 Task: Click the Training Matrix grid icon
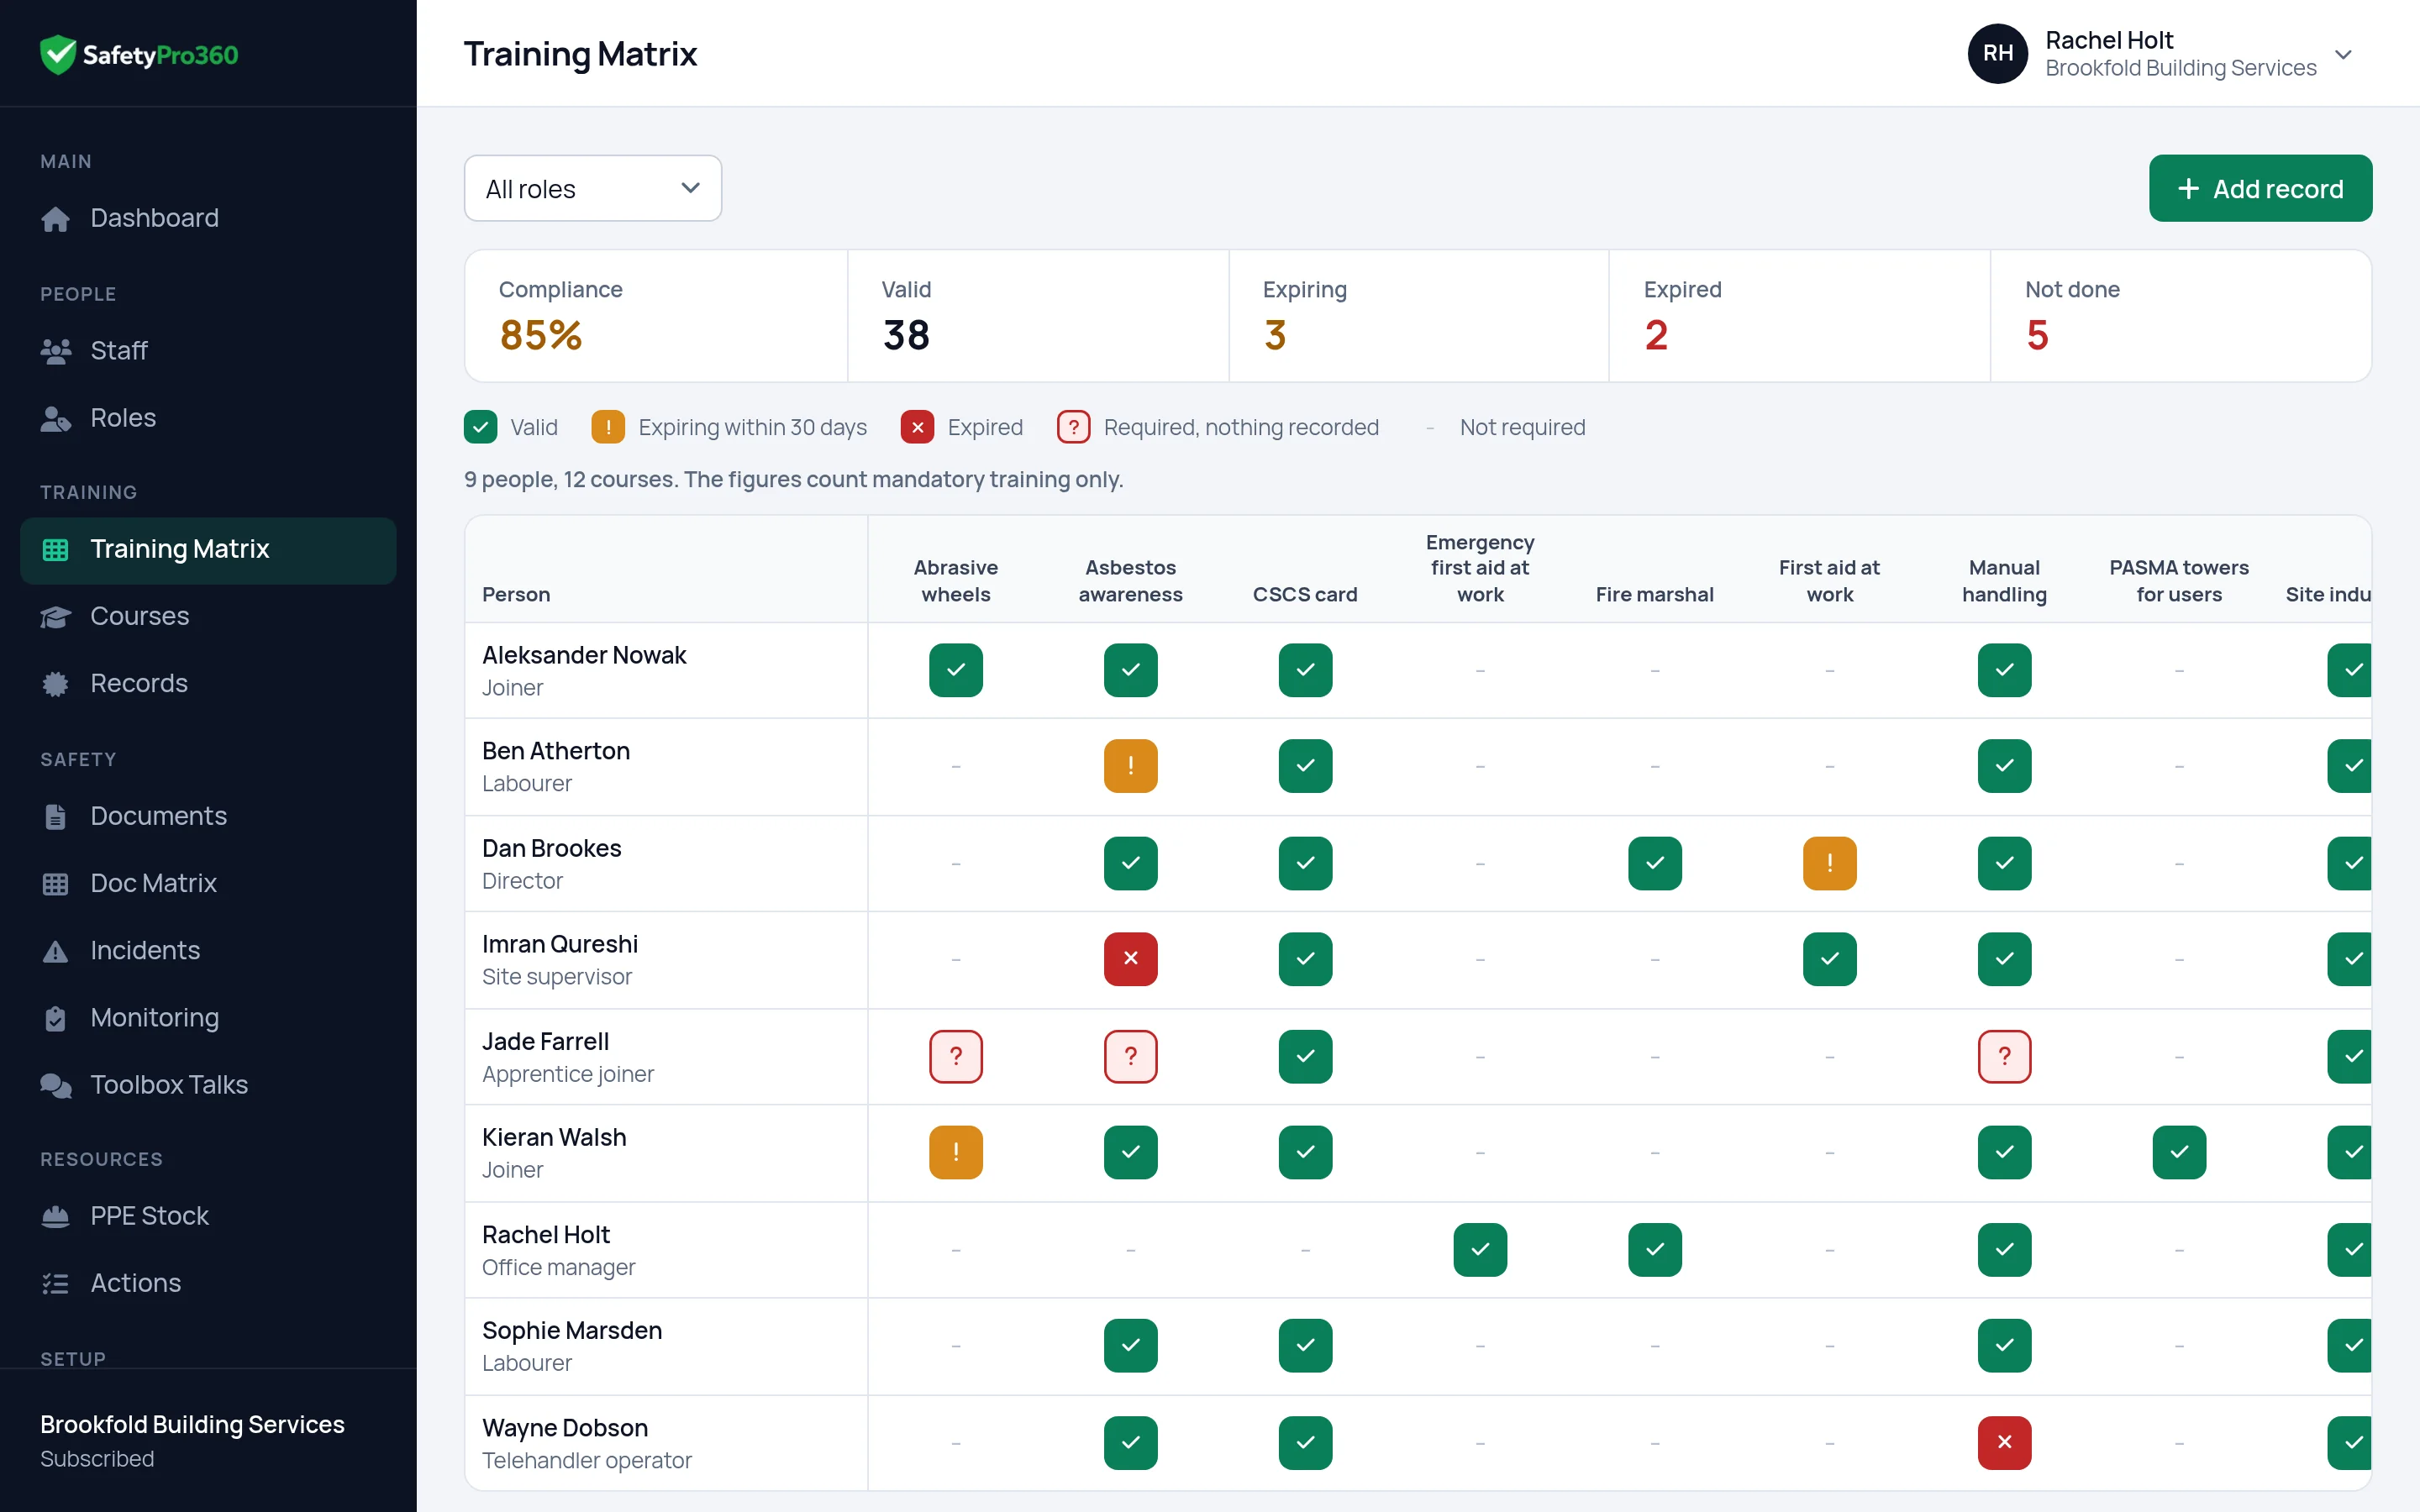(56, 549)
